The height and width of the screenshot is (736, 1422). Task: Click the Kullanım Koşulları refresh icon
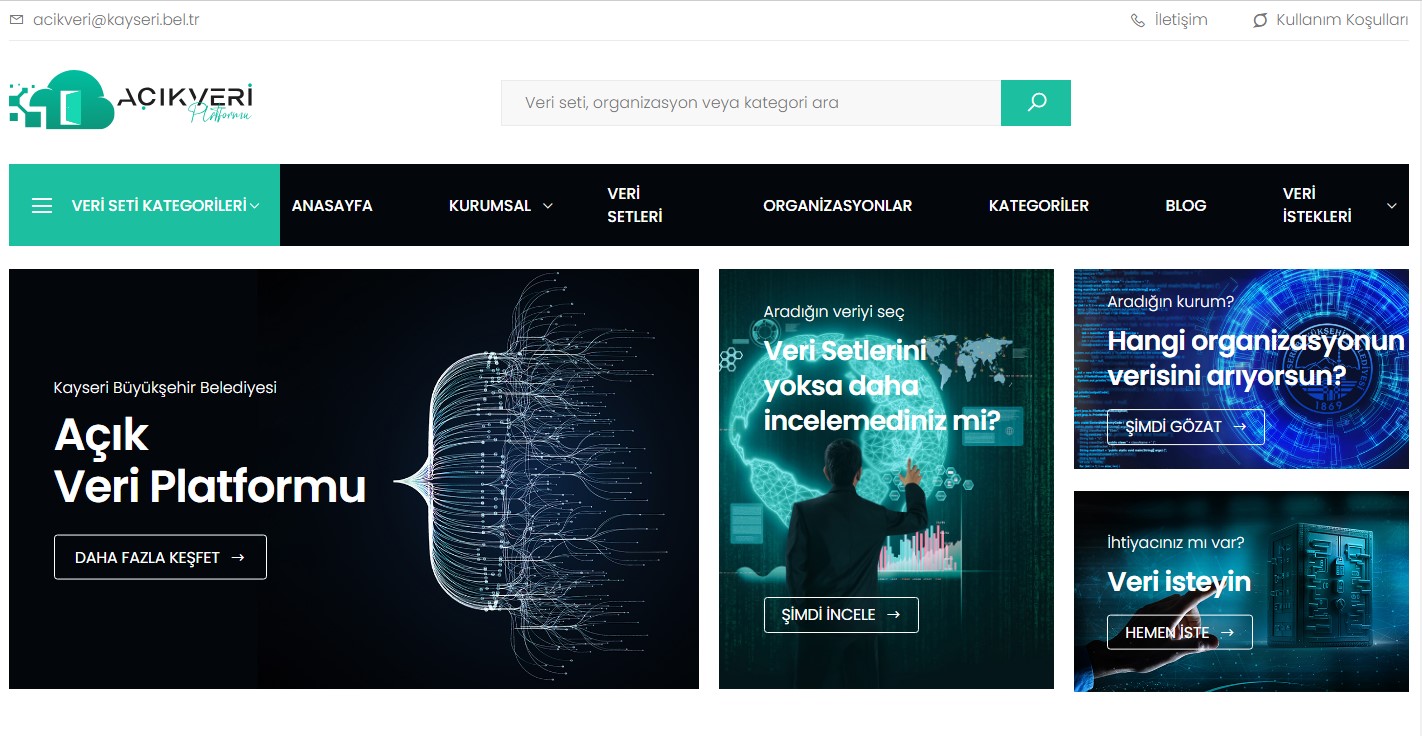coord(1260,20)
